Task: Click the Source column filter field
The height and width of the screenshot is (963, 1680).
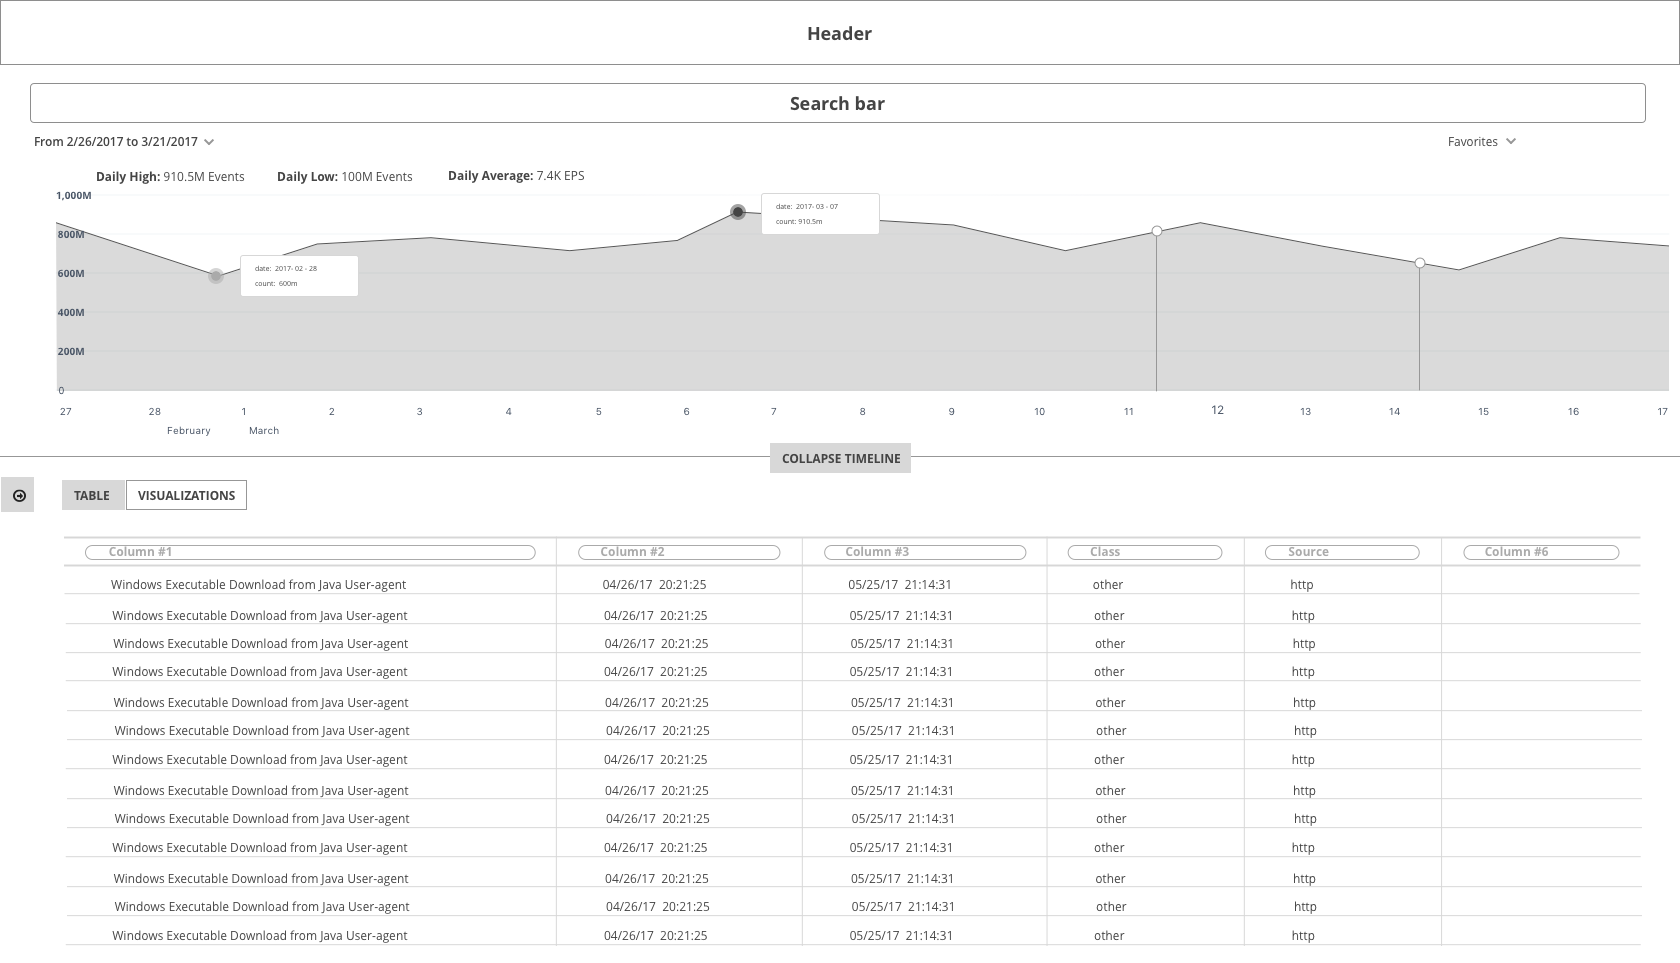Action: pos(1342,552)
